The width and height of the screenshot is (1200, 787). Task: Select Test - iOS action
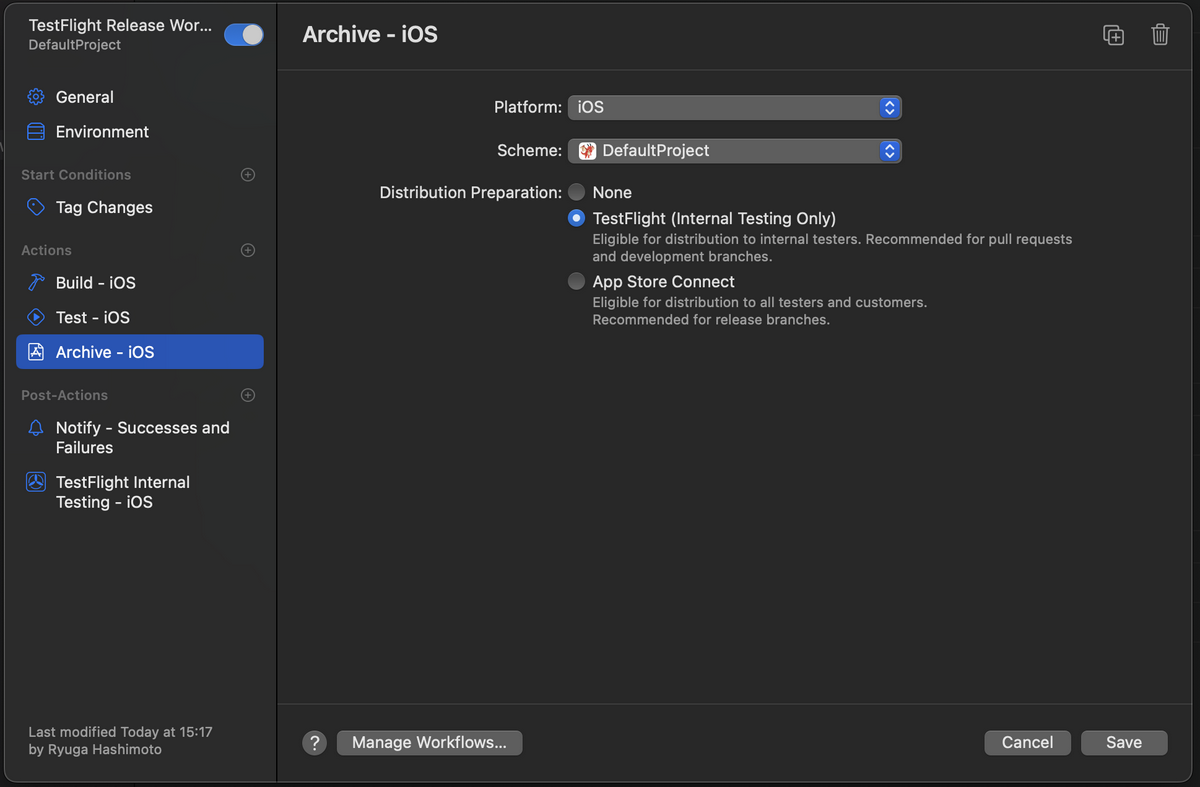[140, 317]
